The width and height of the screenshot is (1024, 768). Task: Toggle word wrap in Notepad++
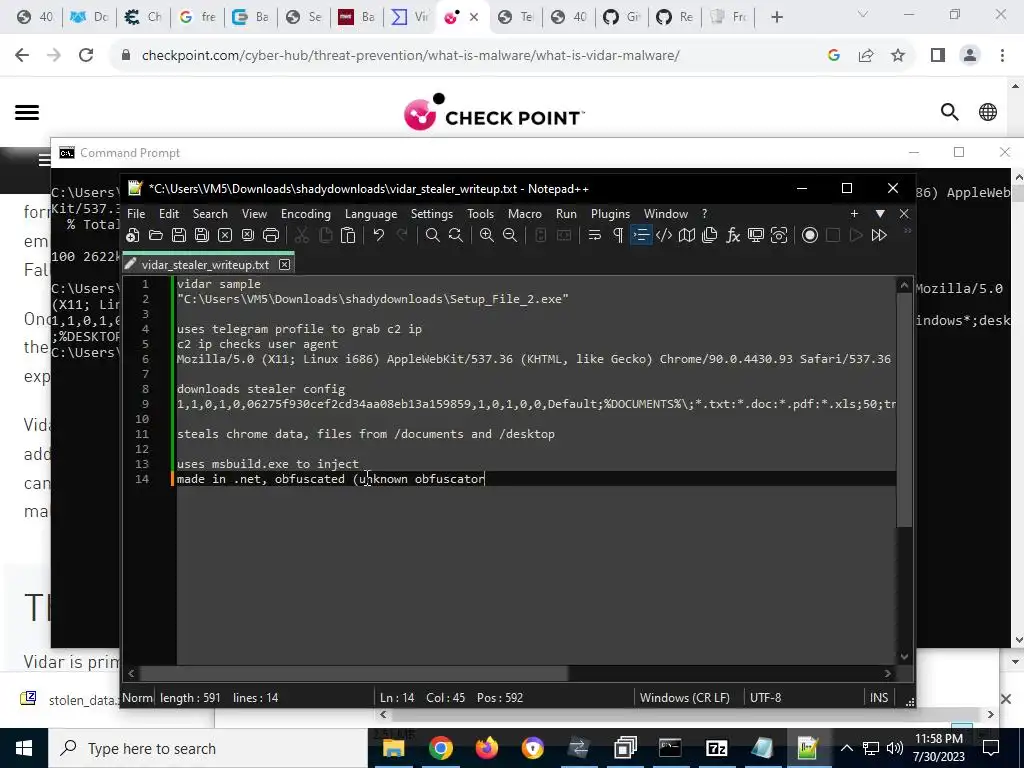click(594, 235)
